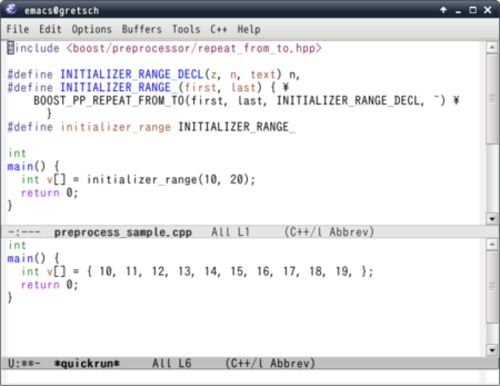Click the upper pane scrollbar thumb
This screenshot has height=386, width=500.
click(x=492, y=99)
